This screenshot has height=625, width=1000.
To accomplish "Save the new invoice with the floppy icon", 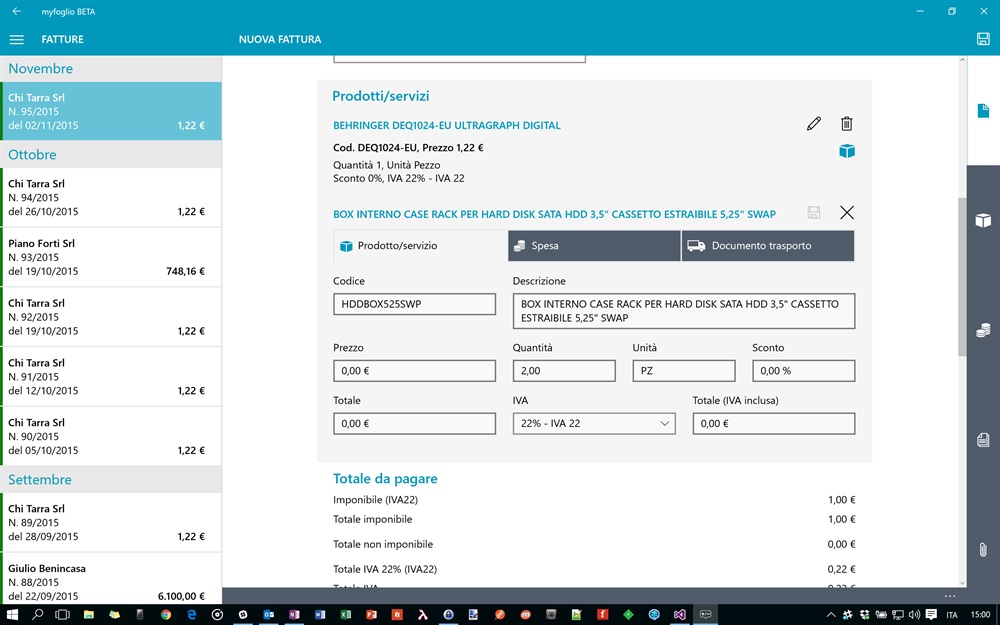I will [983, 39].
